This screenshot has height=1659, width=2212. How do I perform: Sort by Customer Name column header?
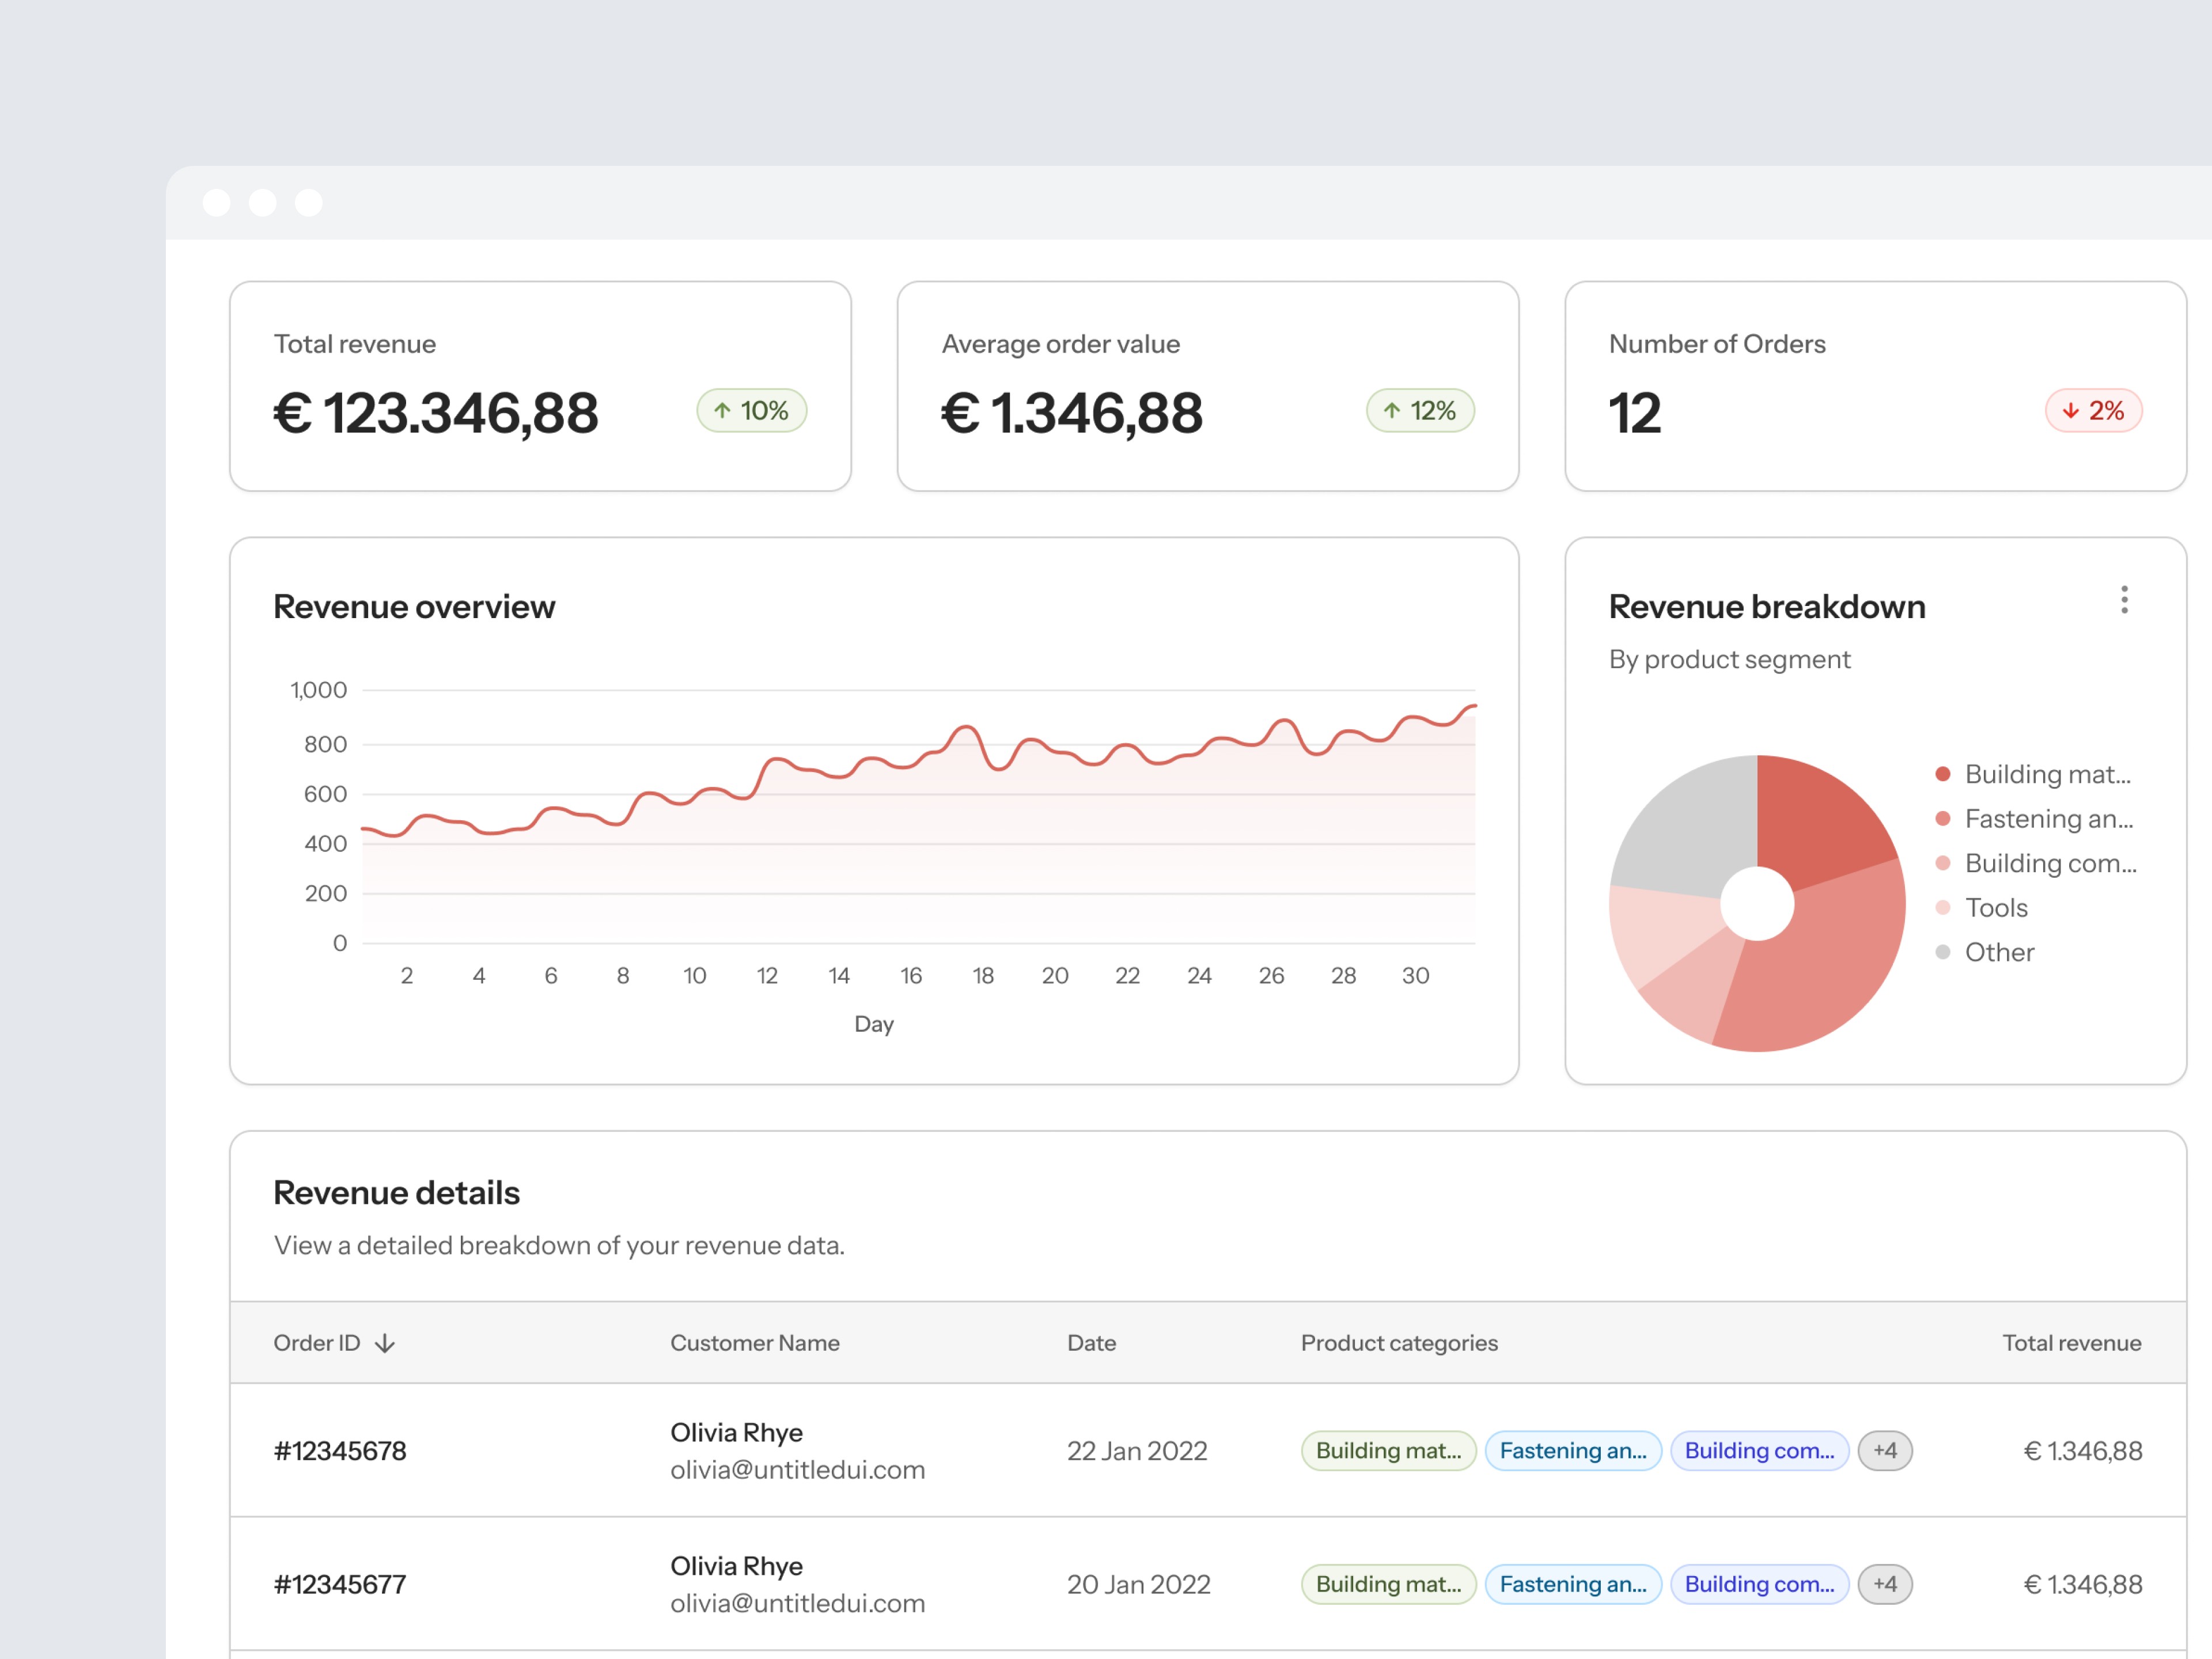(x=754, y=1343)
